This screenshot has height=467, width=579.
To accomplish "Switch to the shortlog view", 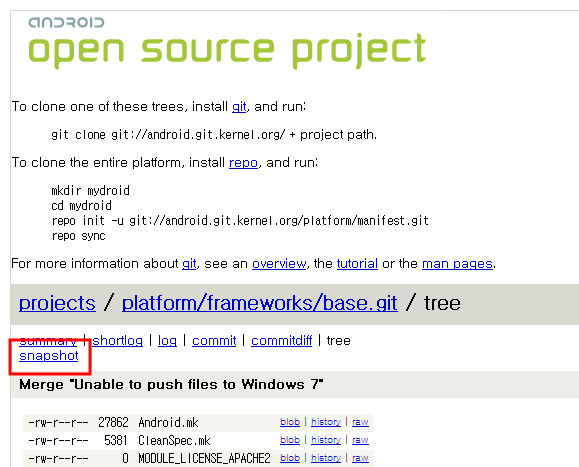I will (x=117, y=340).
